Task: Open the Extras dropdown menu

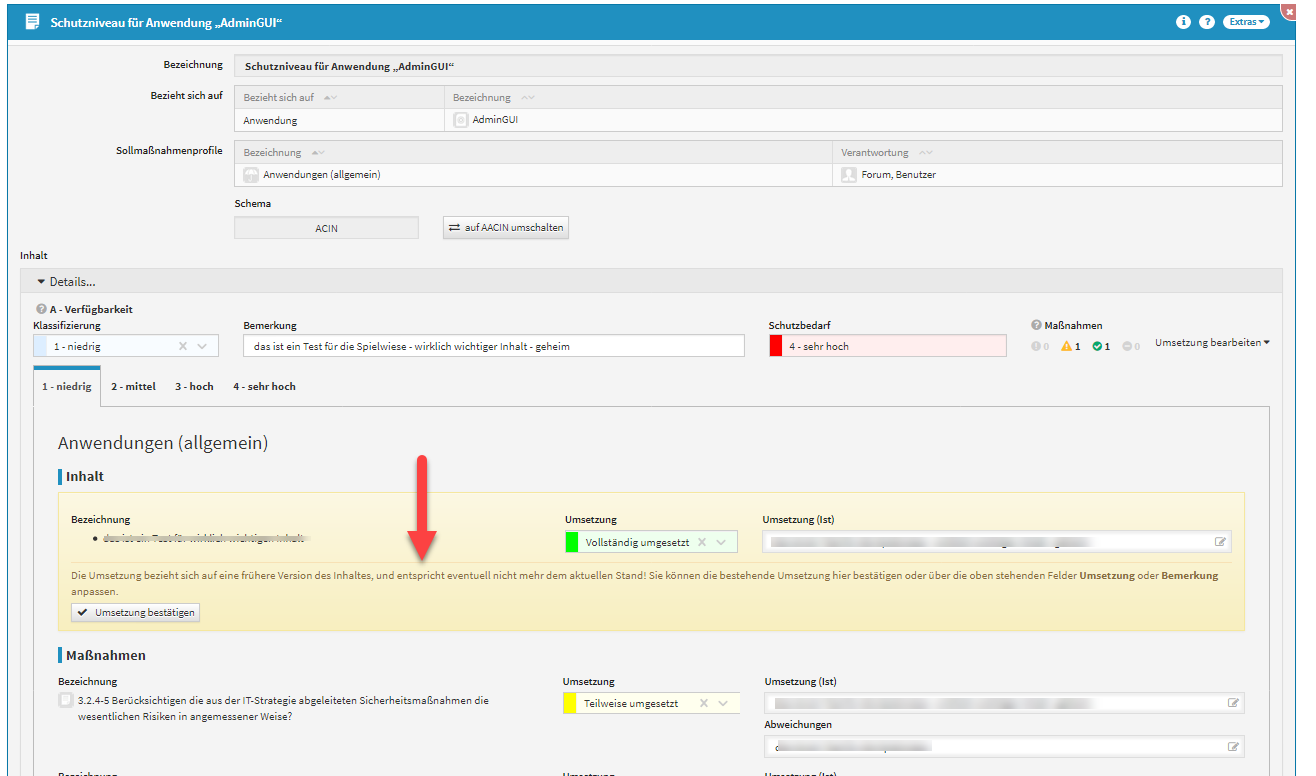Action: [1247, 21]
